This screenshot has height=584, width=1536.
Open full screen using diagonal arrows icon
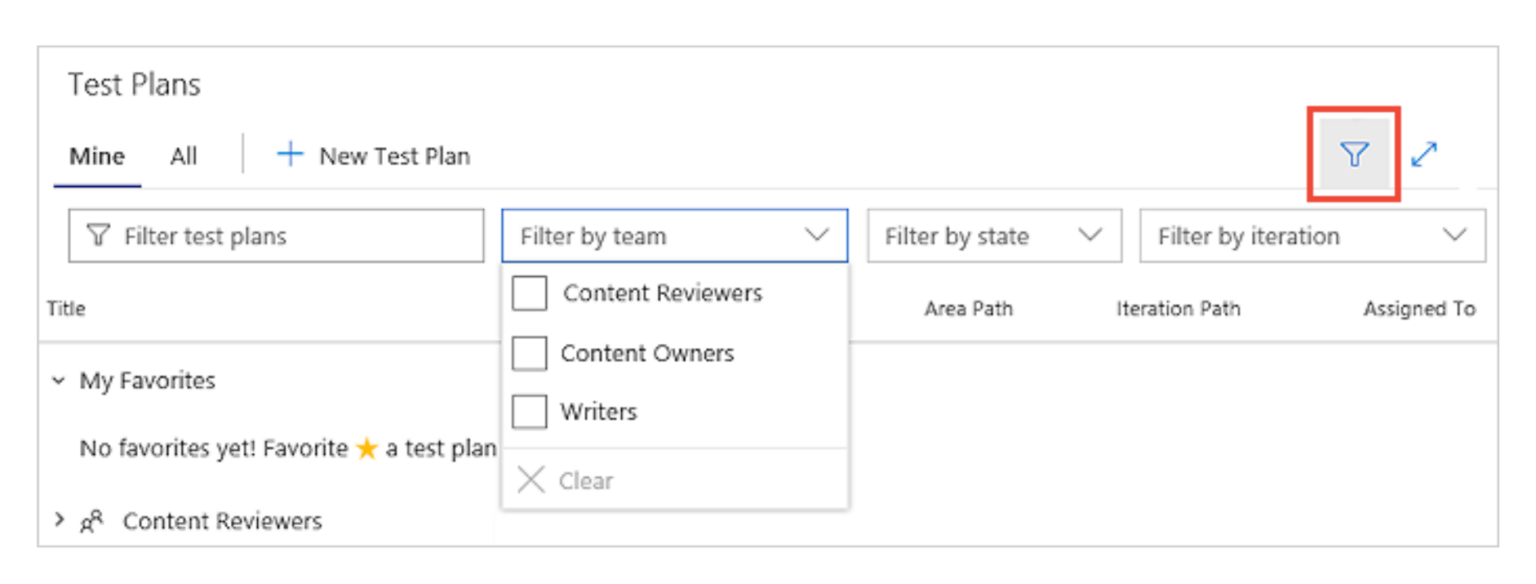click(x=1424, y=154)
